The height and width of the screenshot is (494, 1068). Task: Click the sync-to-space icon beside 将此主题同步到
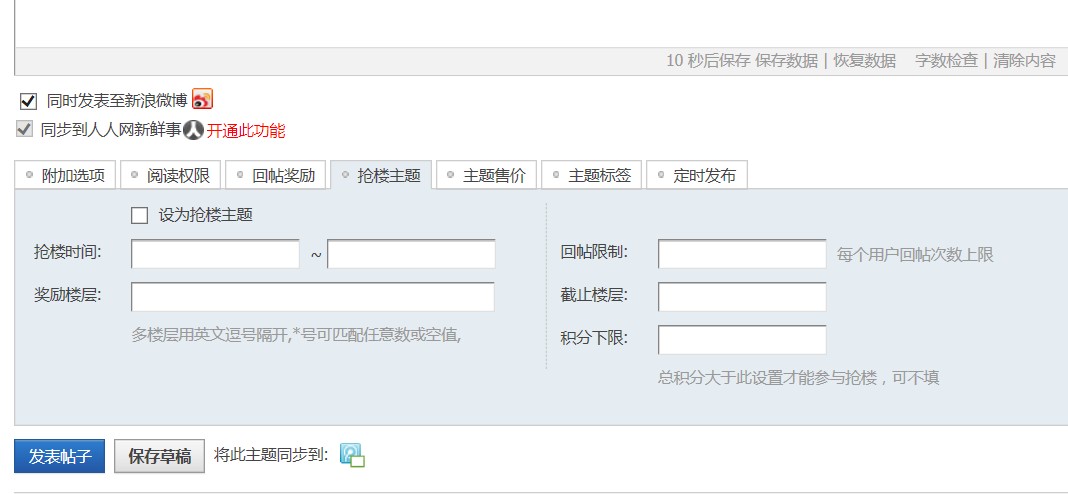352,454
